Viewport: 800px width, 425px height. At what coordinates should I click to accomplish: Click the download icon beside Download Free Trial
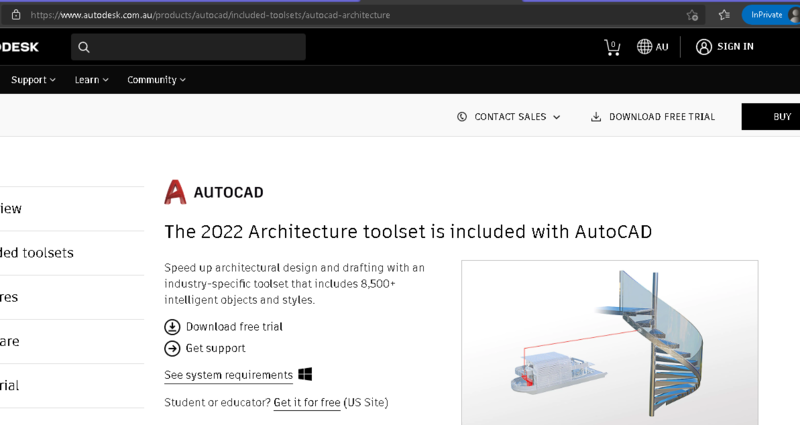point(596,117)
